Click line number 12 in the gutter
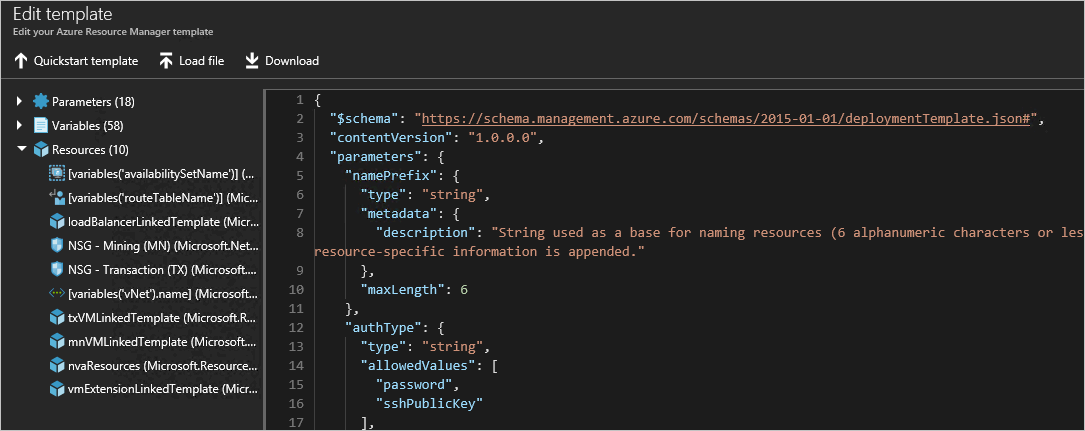Image resolution: width=1085 pixels, height=431 pixels. click(x=296, y=328)
